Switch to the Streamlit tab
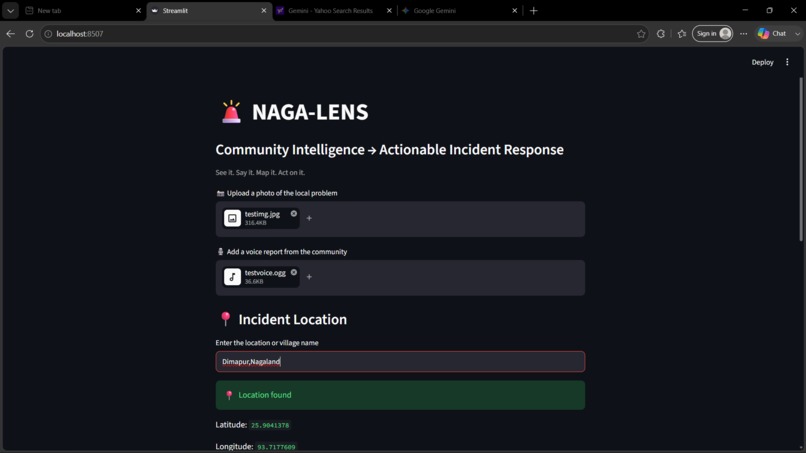 208,10
